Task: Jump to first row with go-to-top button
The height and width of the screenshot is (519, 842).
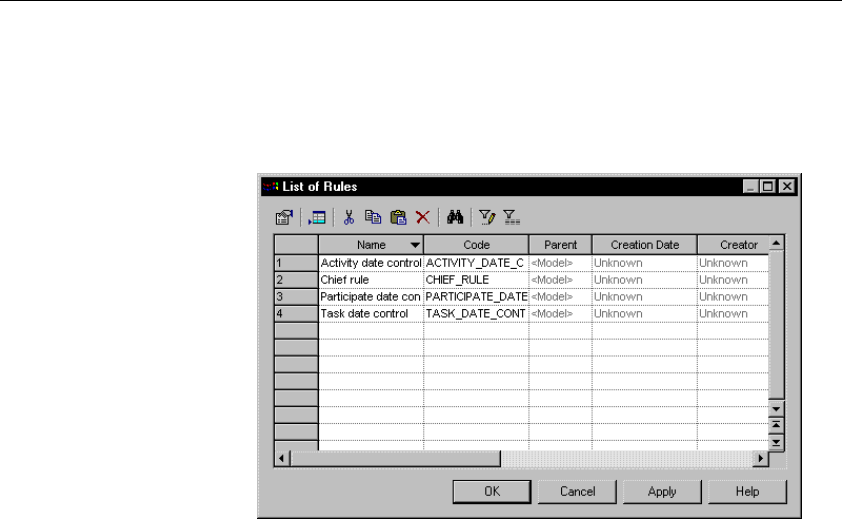Action: point(776,426)
